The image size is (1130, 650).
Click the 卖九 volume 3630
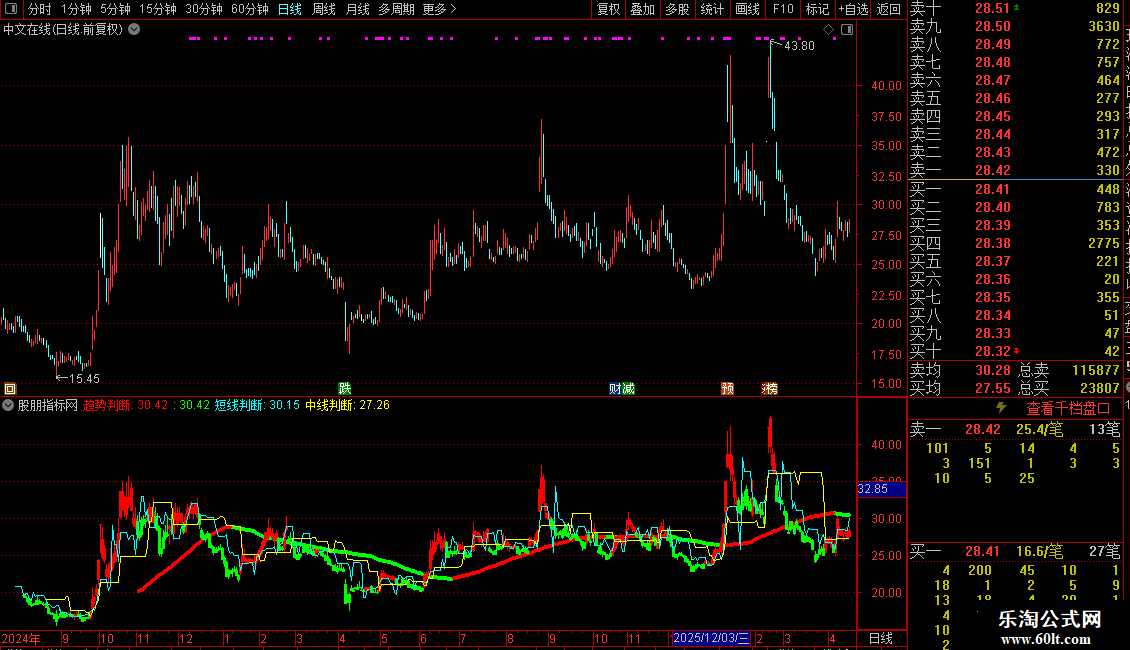tap(1104, 27)
